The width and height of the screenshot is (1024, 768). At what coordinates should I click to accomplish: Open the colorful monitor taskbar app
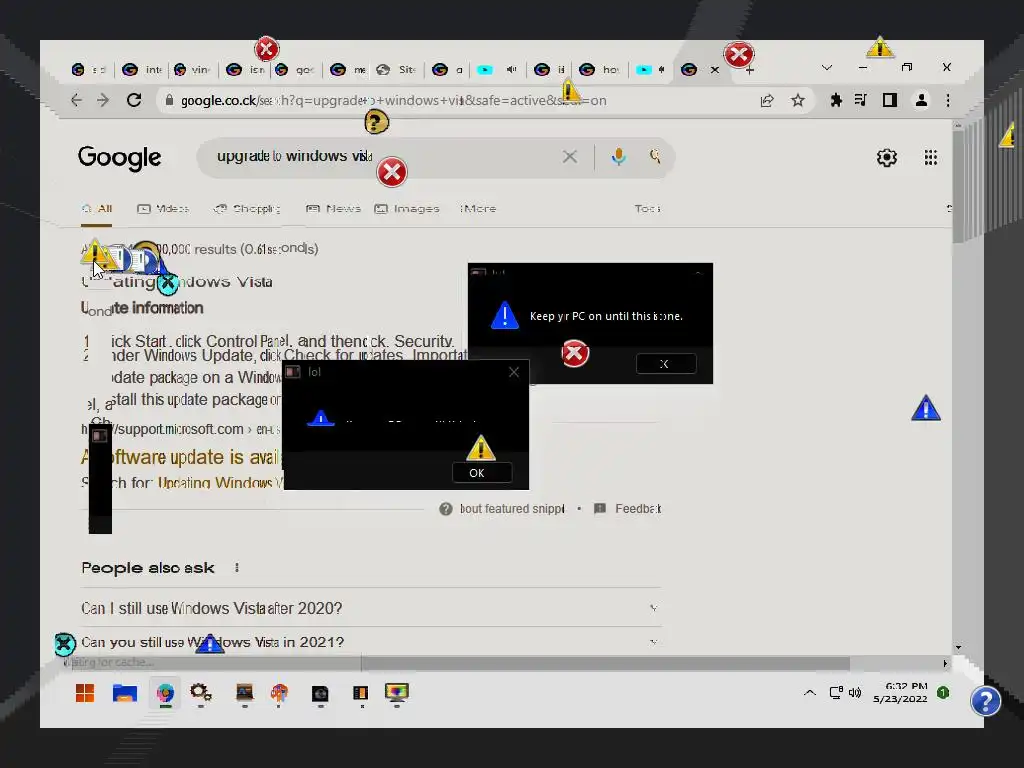coord(396,693)
